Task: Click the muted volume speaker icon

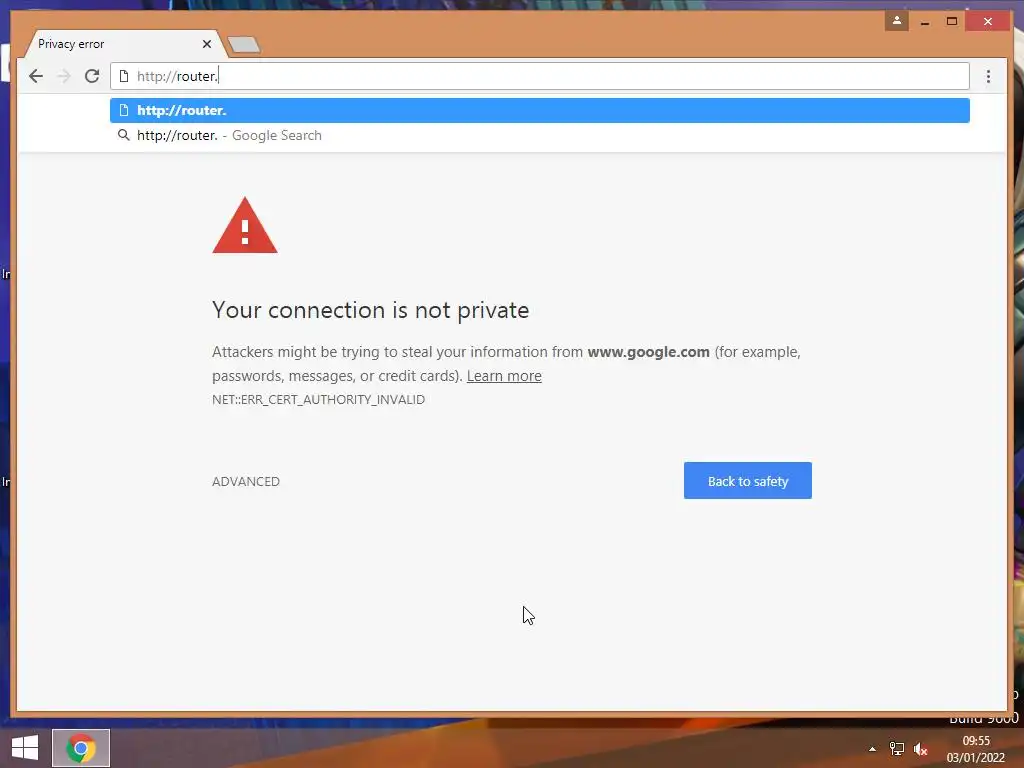Action: coord(920,749)
